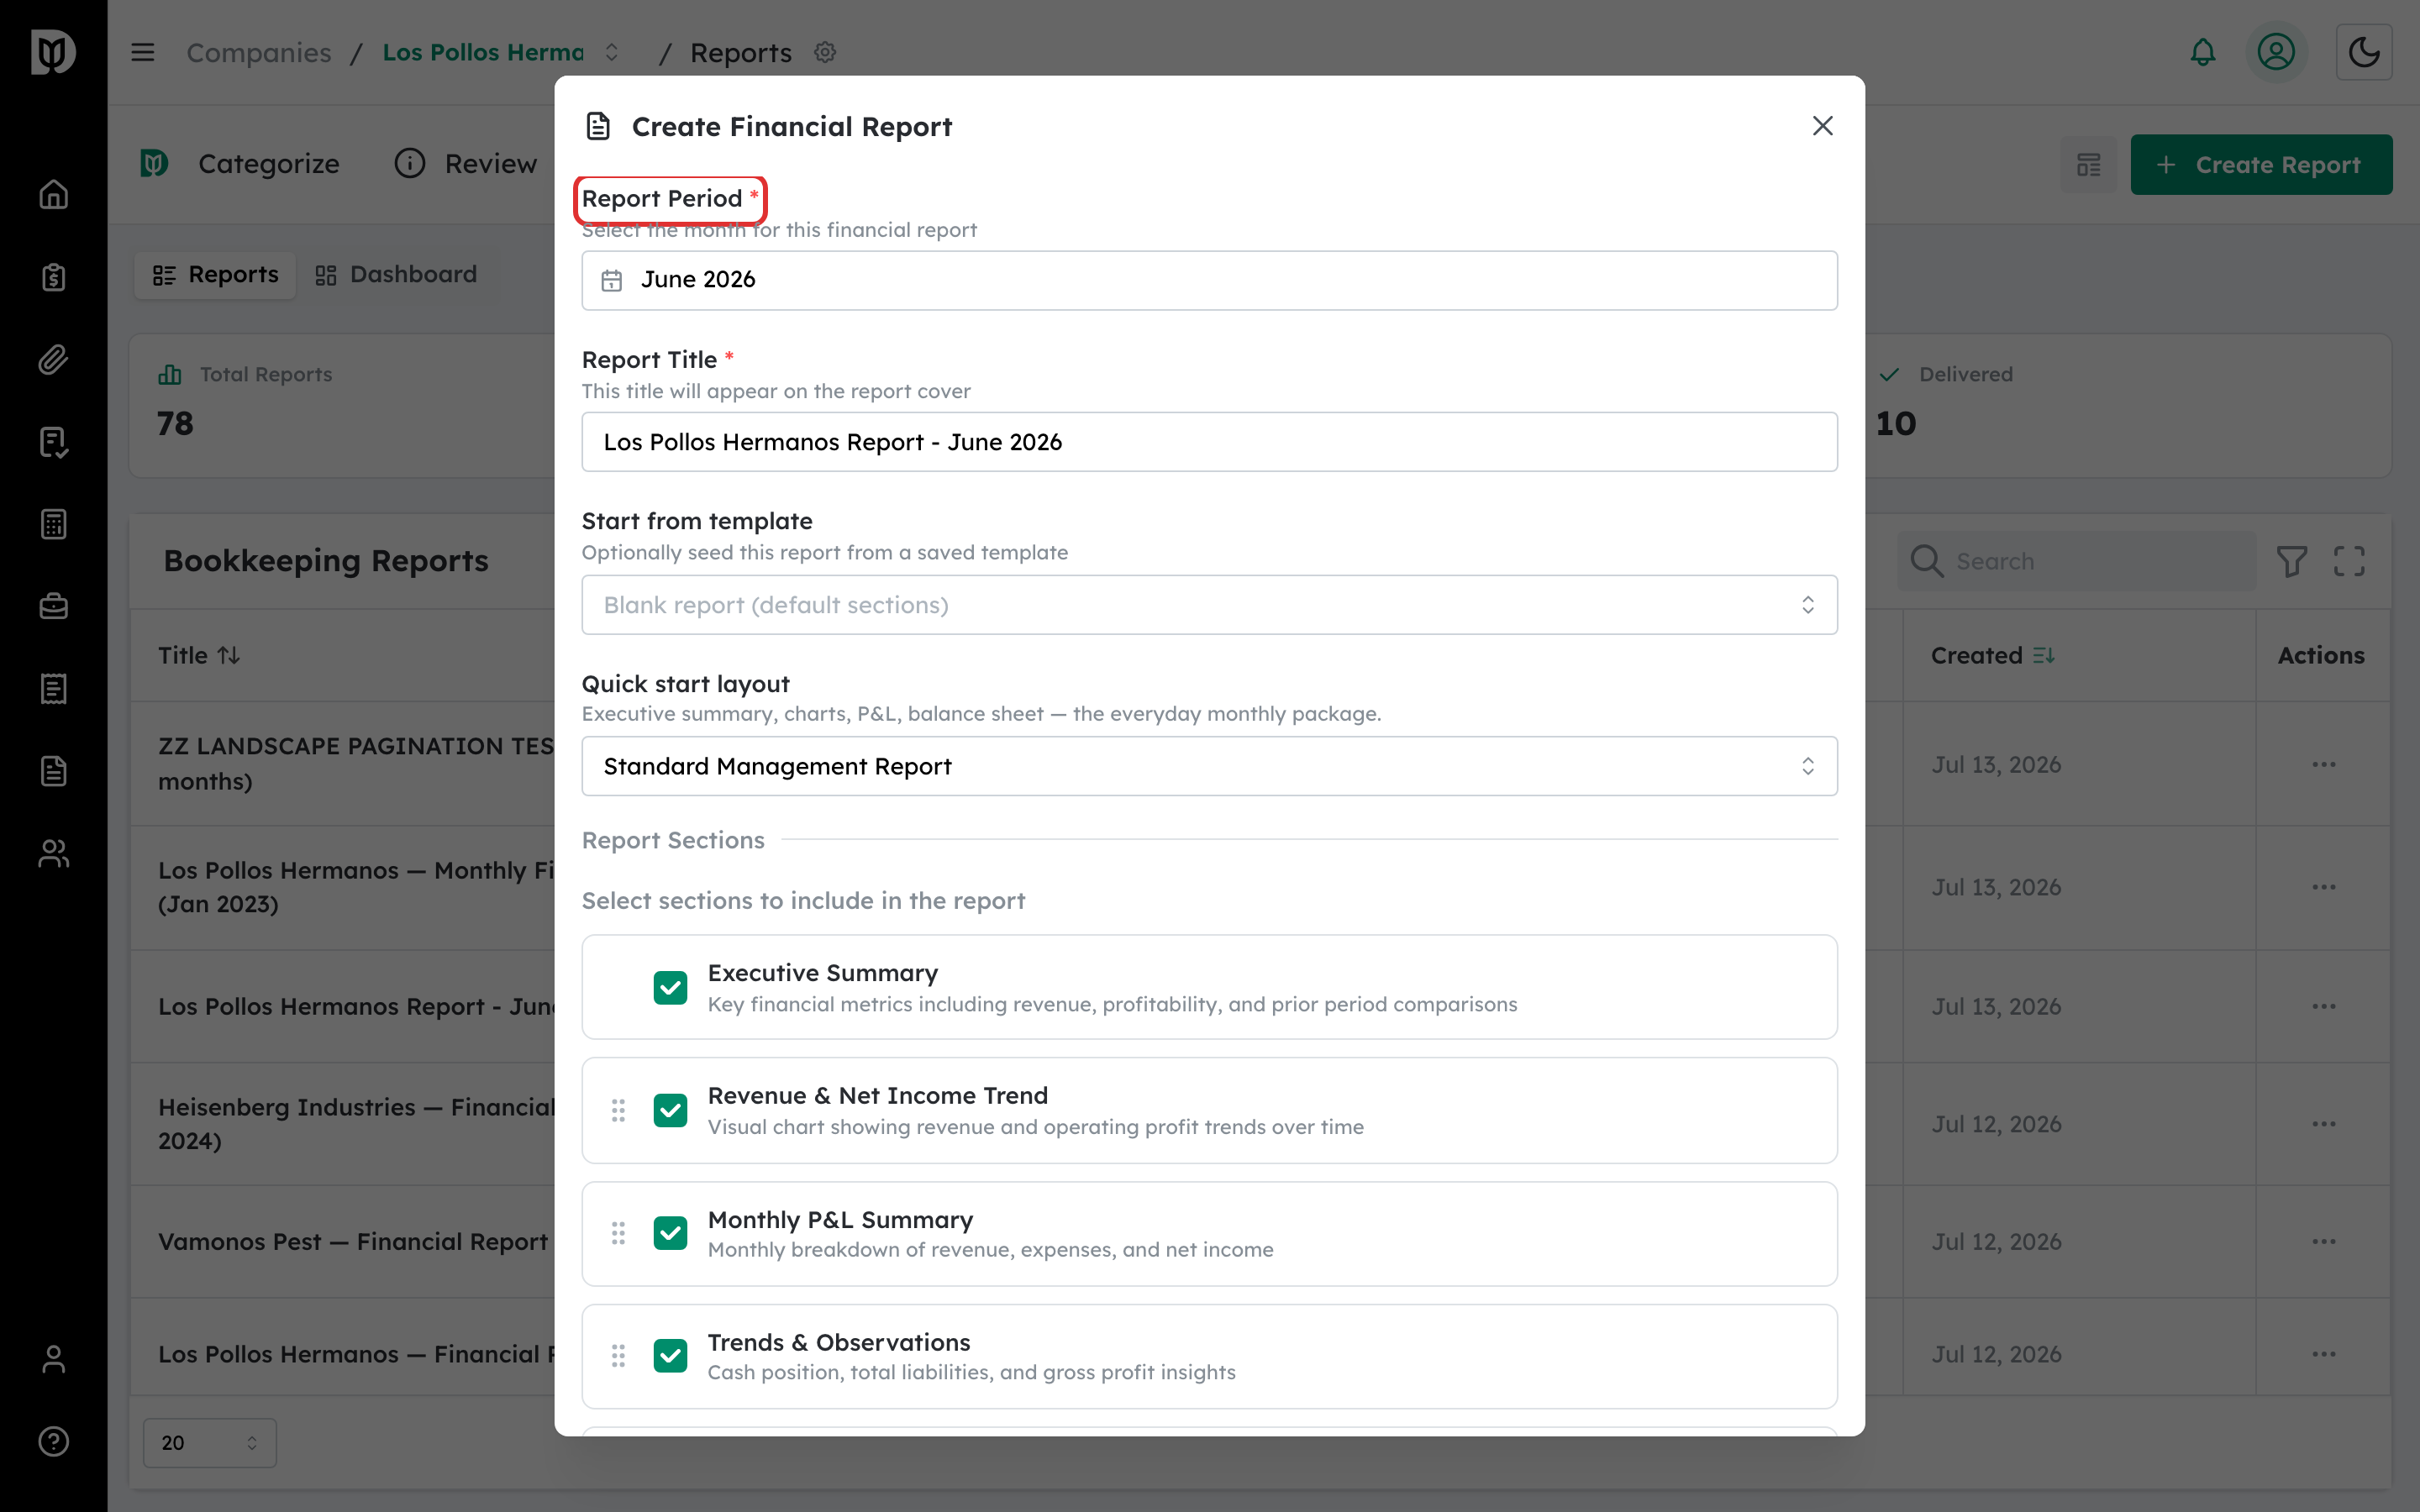Viewport: 2420px width, 1512px height.
Task: Close the Create Financial Report dialog
Action: pyautogui.click(x=1822, y=126)
